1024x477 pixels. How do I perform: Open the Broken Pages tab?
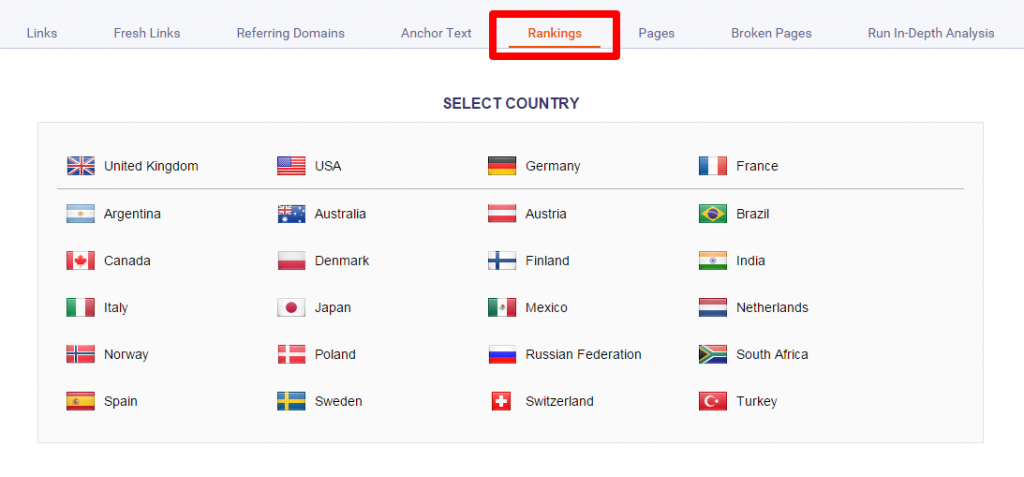tap(771, 33)
